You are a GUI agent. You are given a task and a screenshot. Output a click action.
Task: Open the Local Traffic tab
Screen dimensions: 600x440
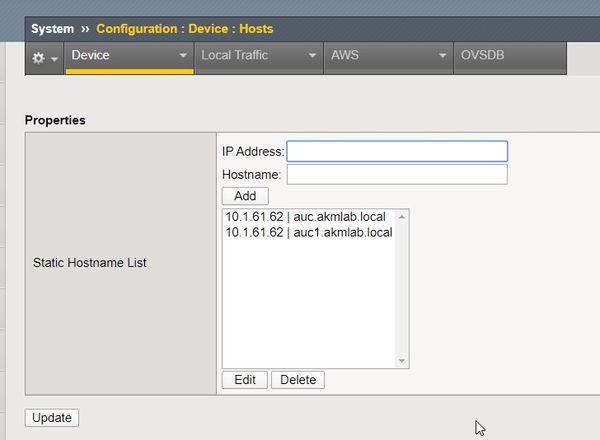234,56
